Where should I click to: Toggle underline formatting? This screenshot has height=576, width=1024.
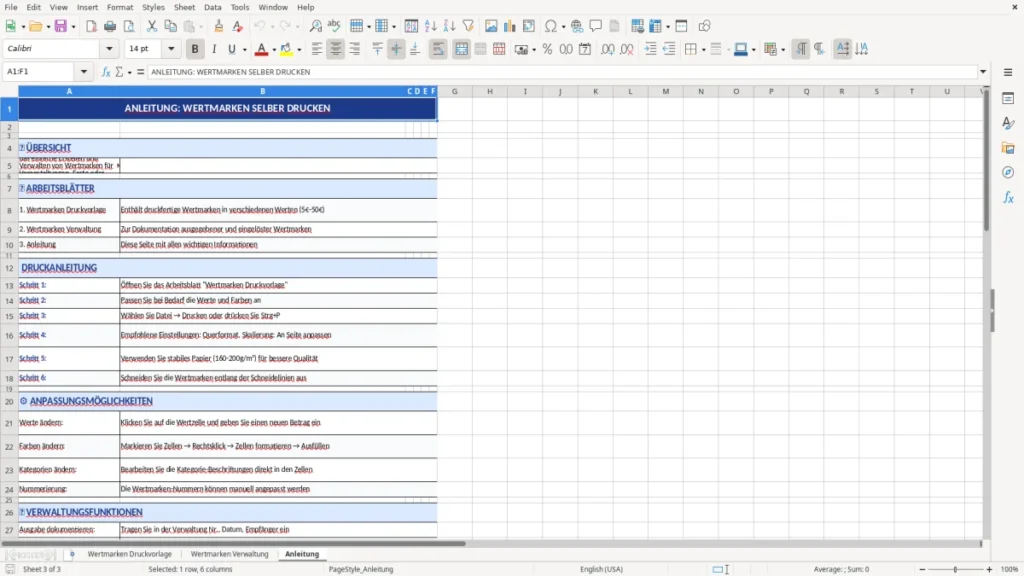(232, 49)
